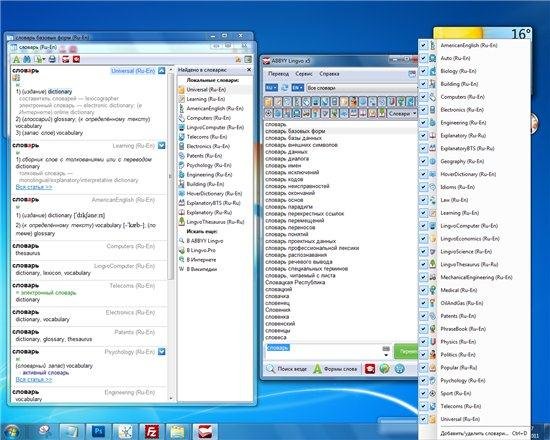Open source language Ru dropdown
550x440 pixels.
coord(271,88)
